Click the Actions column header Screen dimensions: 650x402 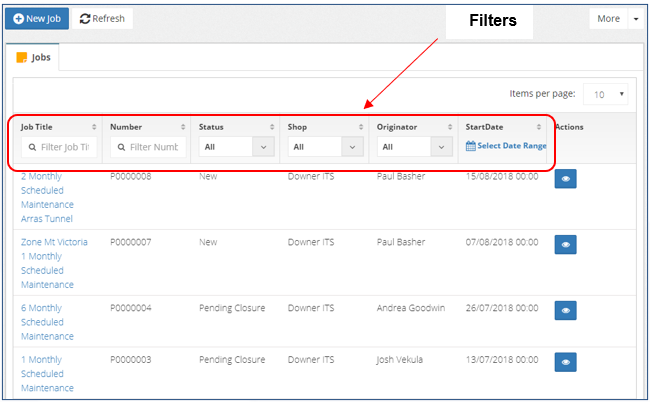tap(569, 127)
